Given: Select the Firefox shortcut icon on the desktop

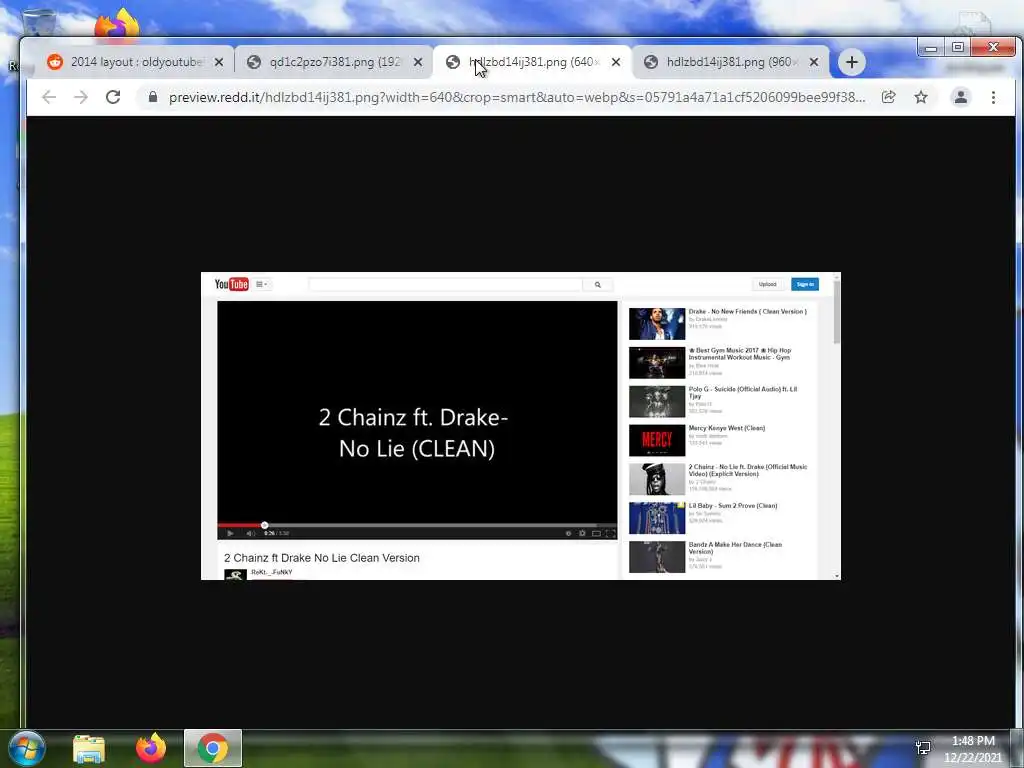Looking at the screenshot, I should tap(117, 23).
